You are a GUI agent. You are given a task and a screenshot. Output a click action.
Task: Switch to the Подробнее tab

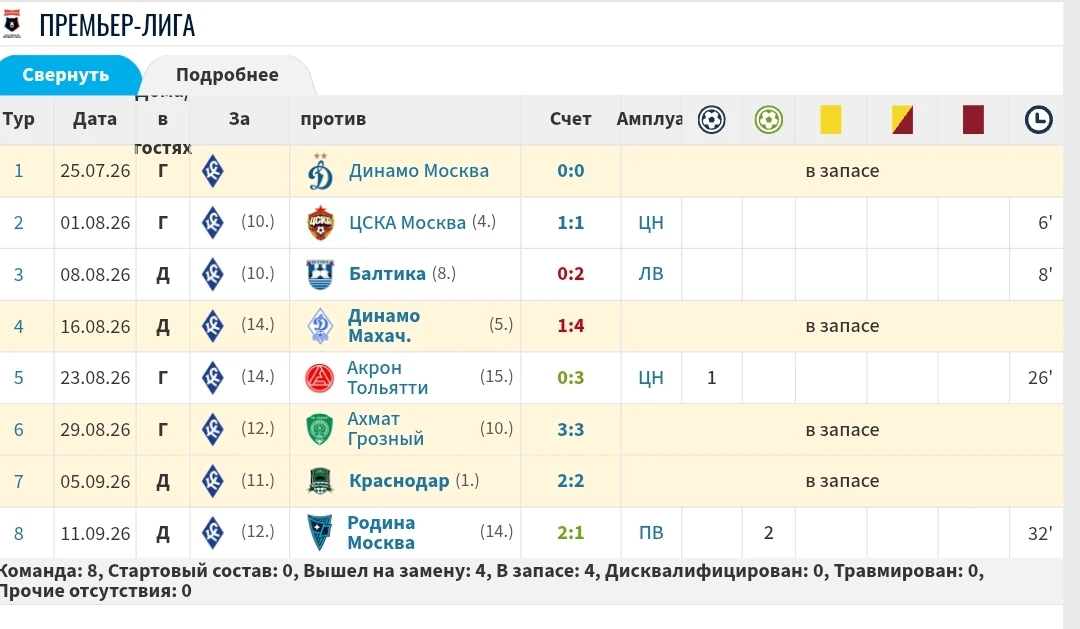[x=227, y=74]
